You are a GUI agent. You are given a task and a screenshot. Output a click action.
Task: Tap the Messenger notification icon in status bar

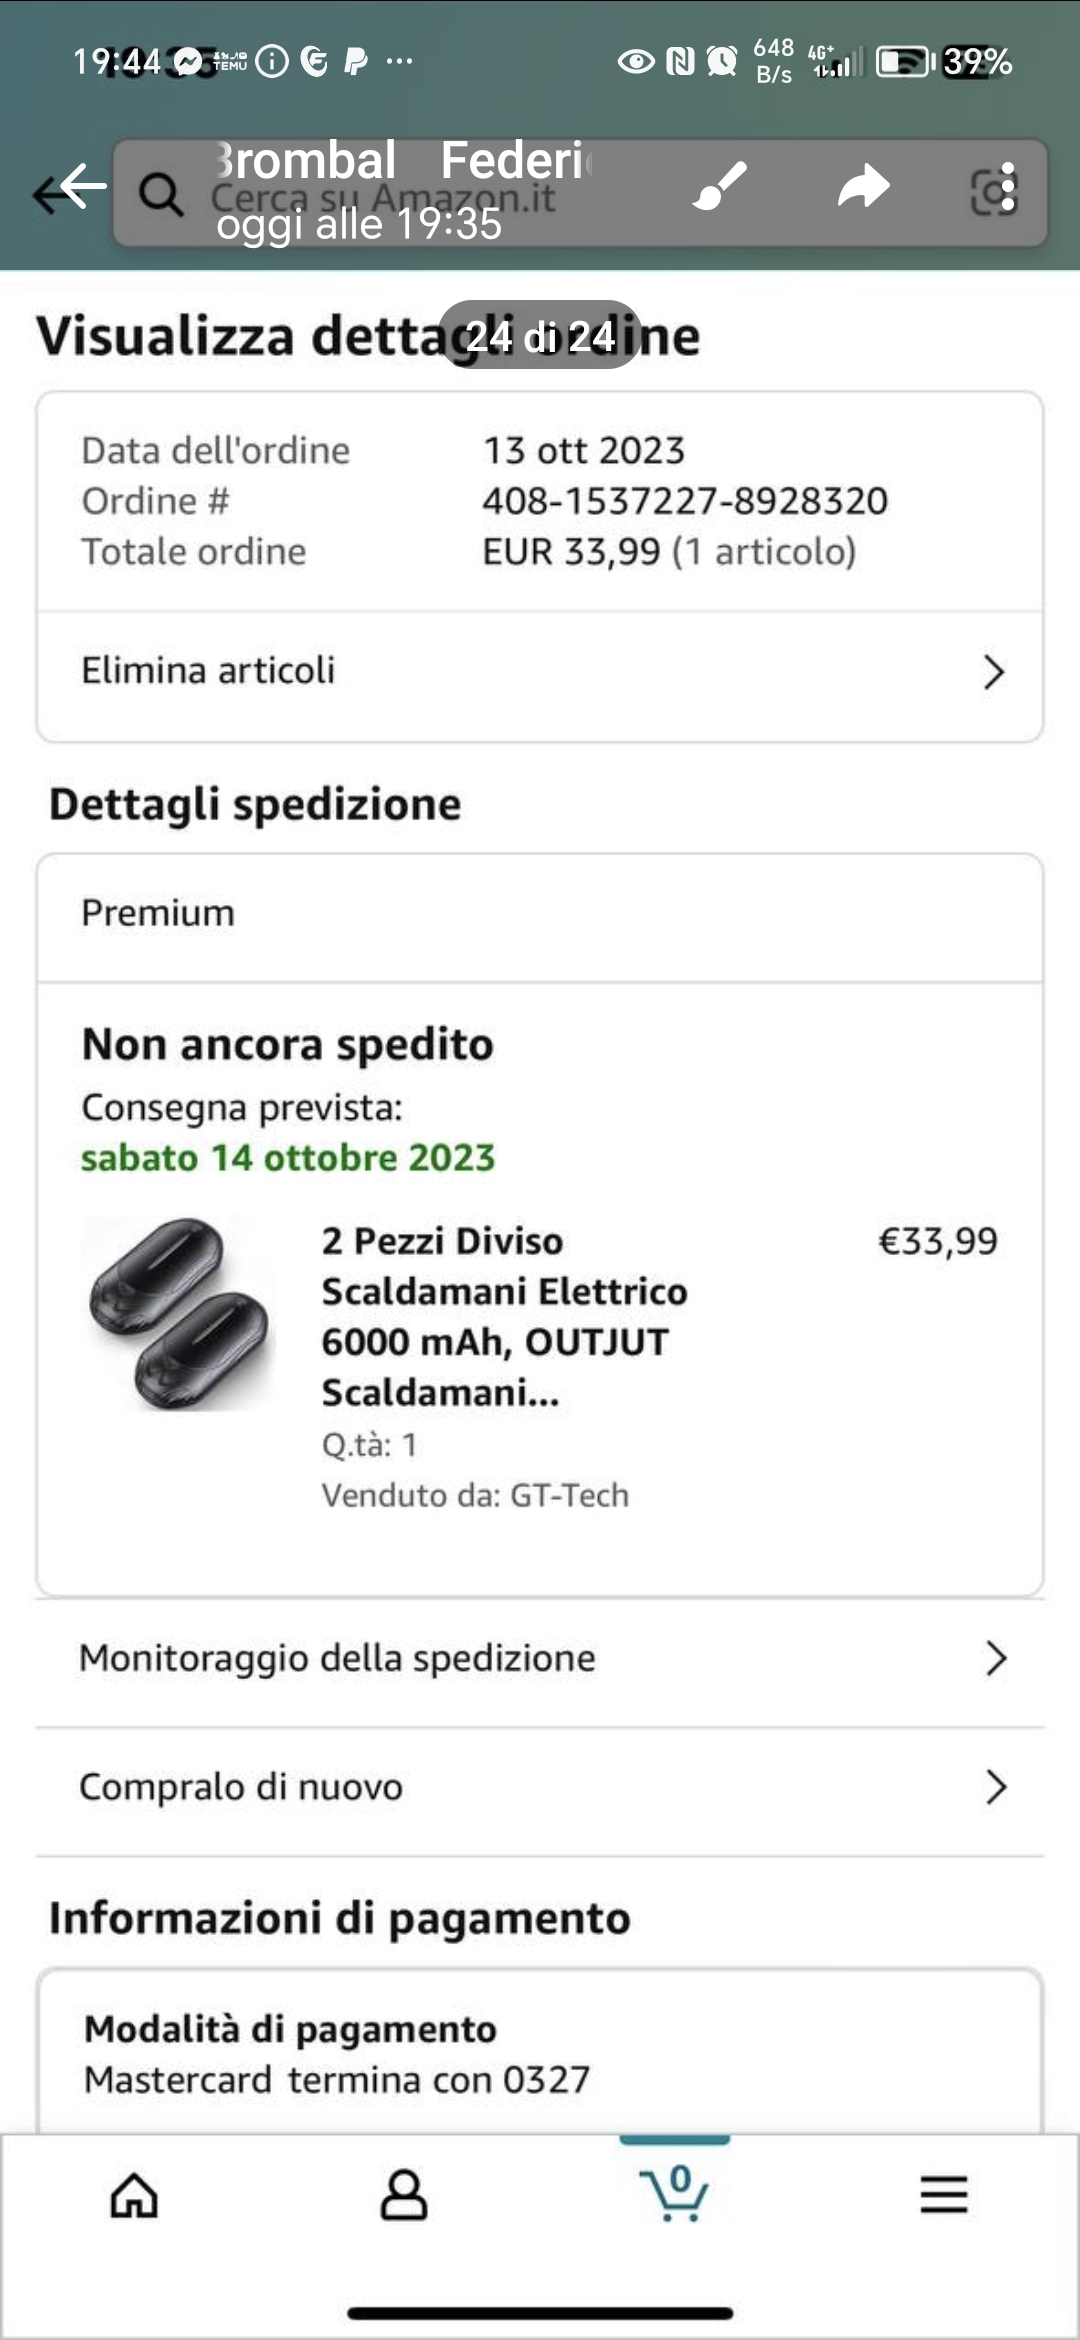tap(188, 62)
